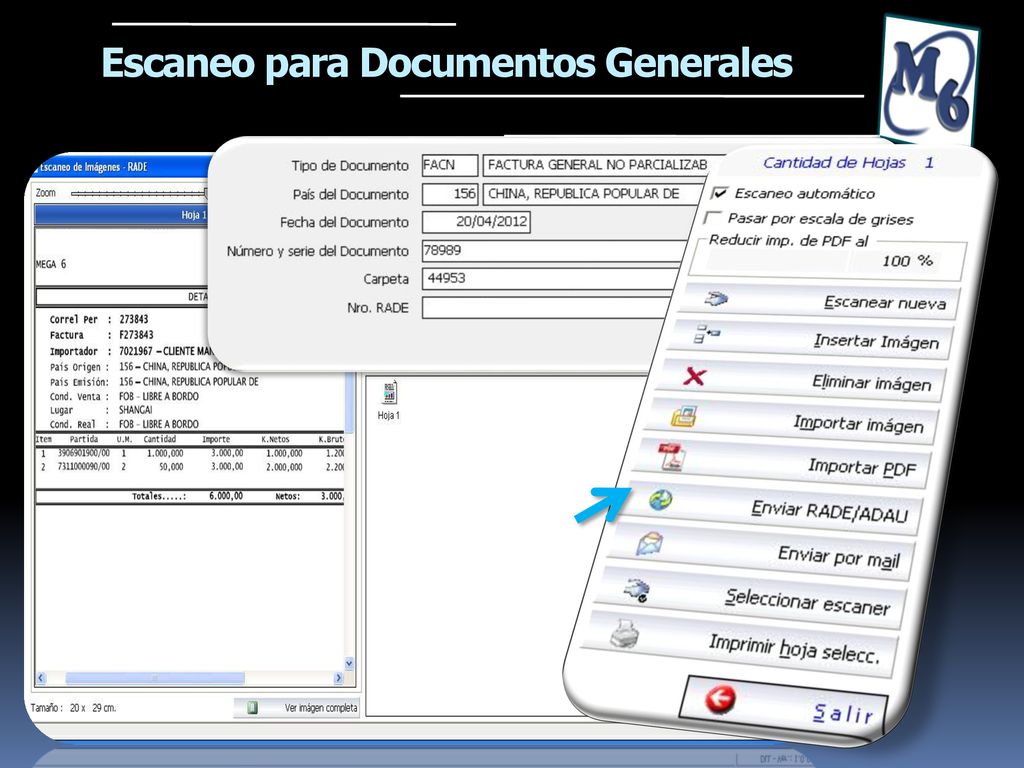Click the Cantidad de Hojas value
The image size is (1024, 768).
(929, 163)
